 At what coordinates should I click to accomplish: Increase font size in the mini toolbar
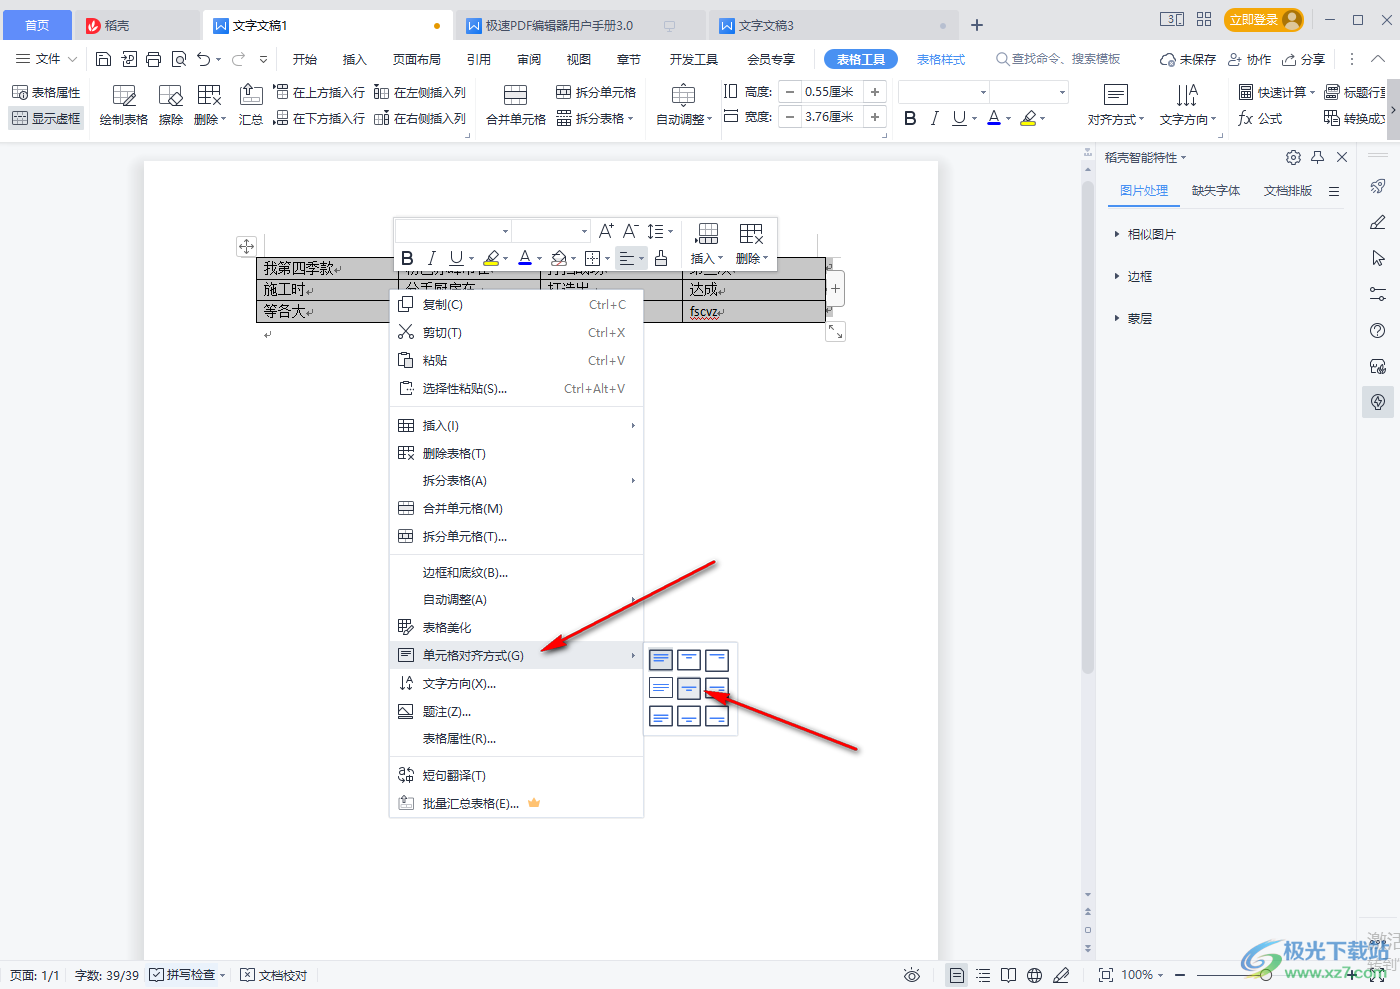pyautogui.click(x=606, y=231)
